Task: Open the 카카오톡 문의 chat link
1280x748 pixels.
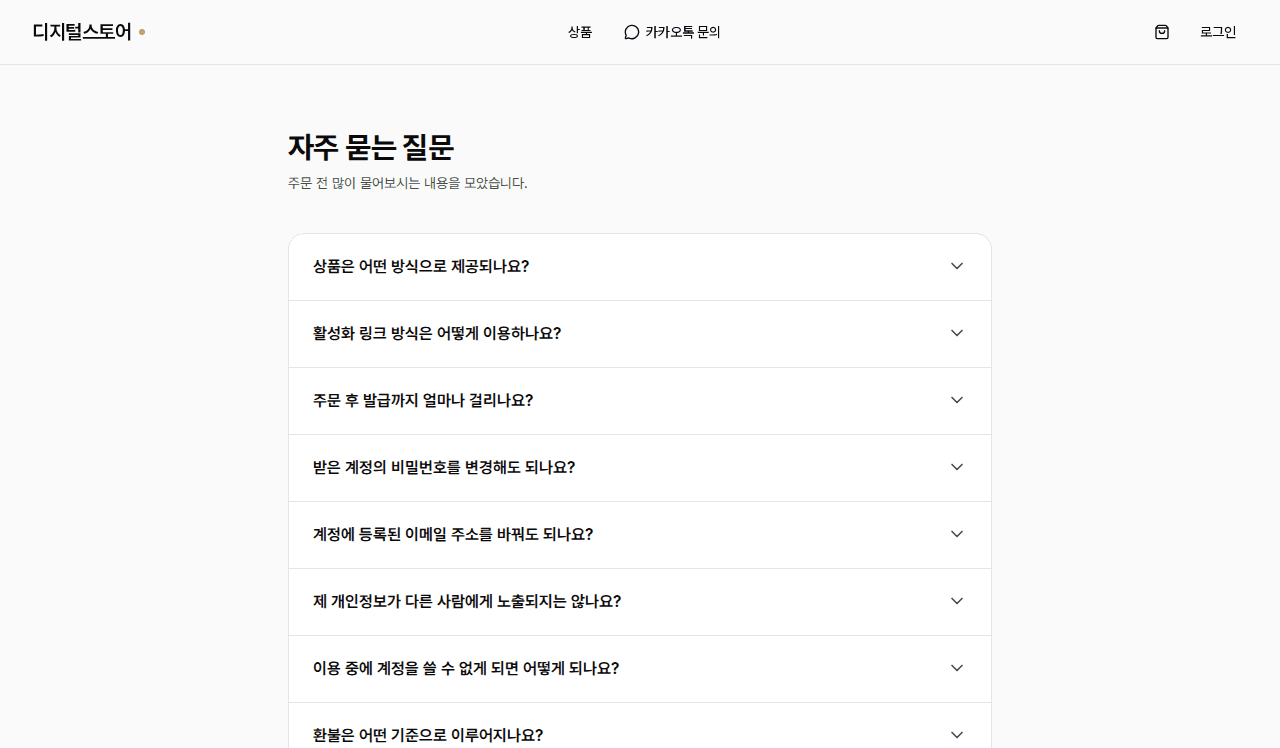Action: 672,32
